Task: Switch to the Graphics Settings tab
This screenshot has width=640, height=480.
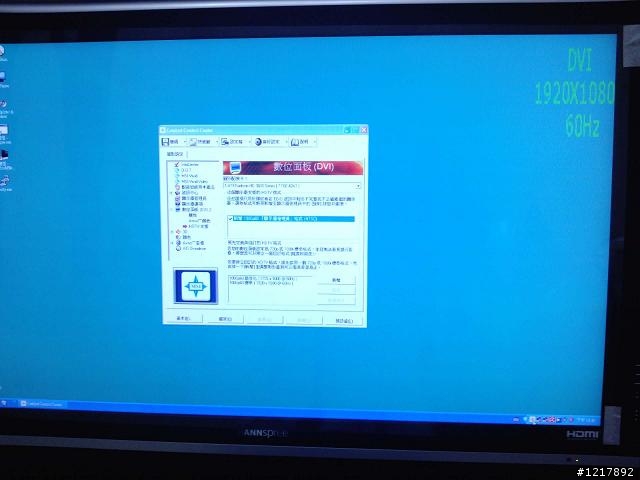Action: (x=175, y=154)
